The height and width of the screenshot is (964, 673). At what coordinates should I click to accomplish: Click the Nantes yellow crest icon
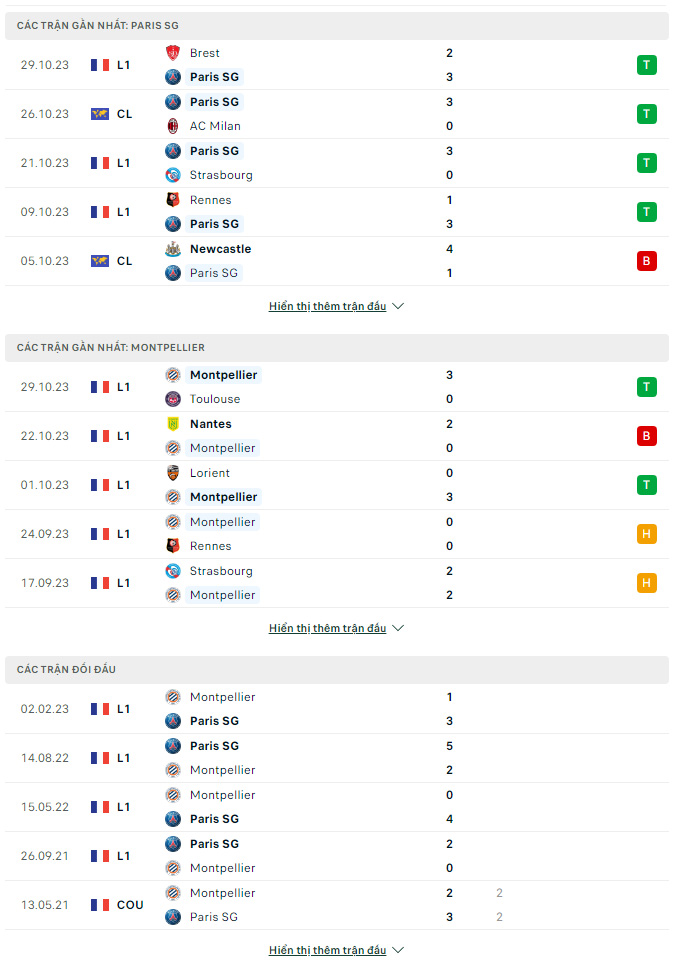coord(173,424)
